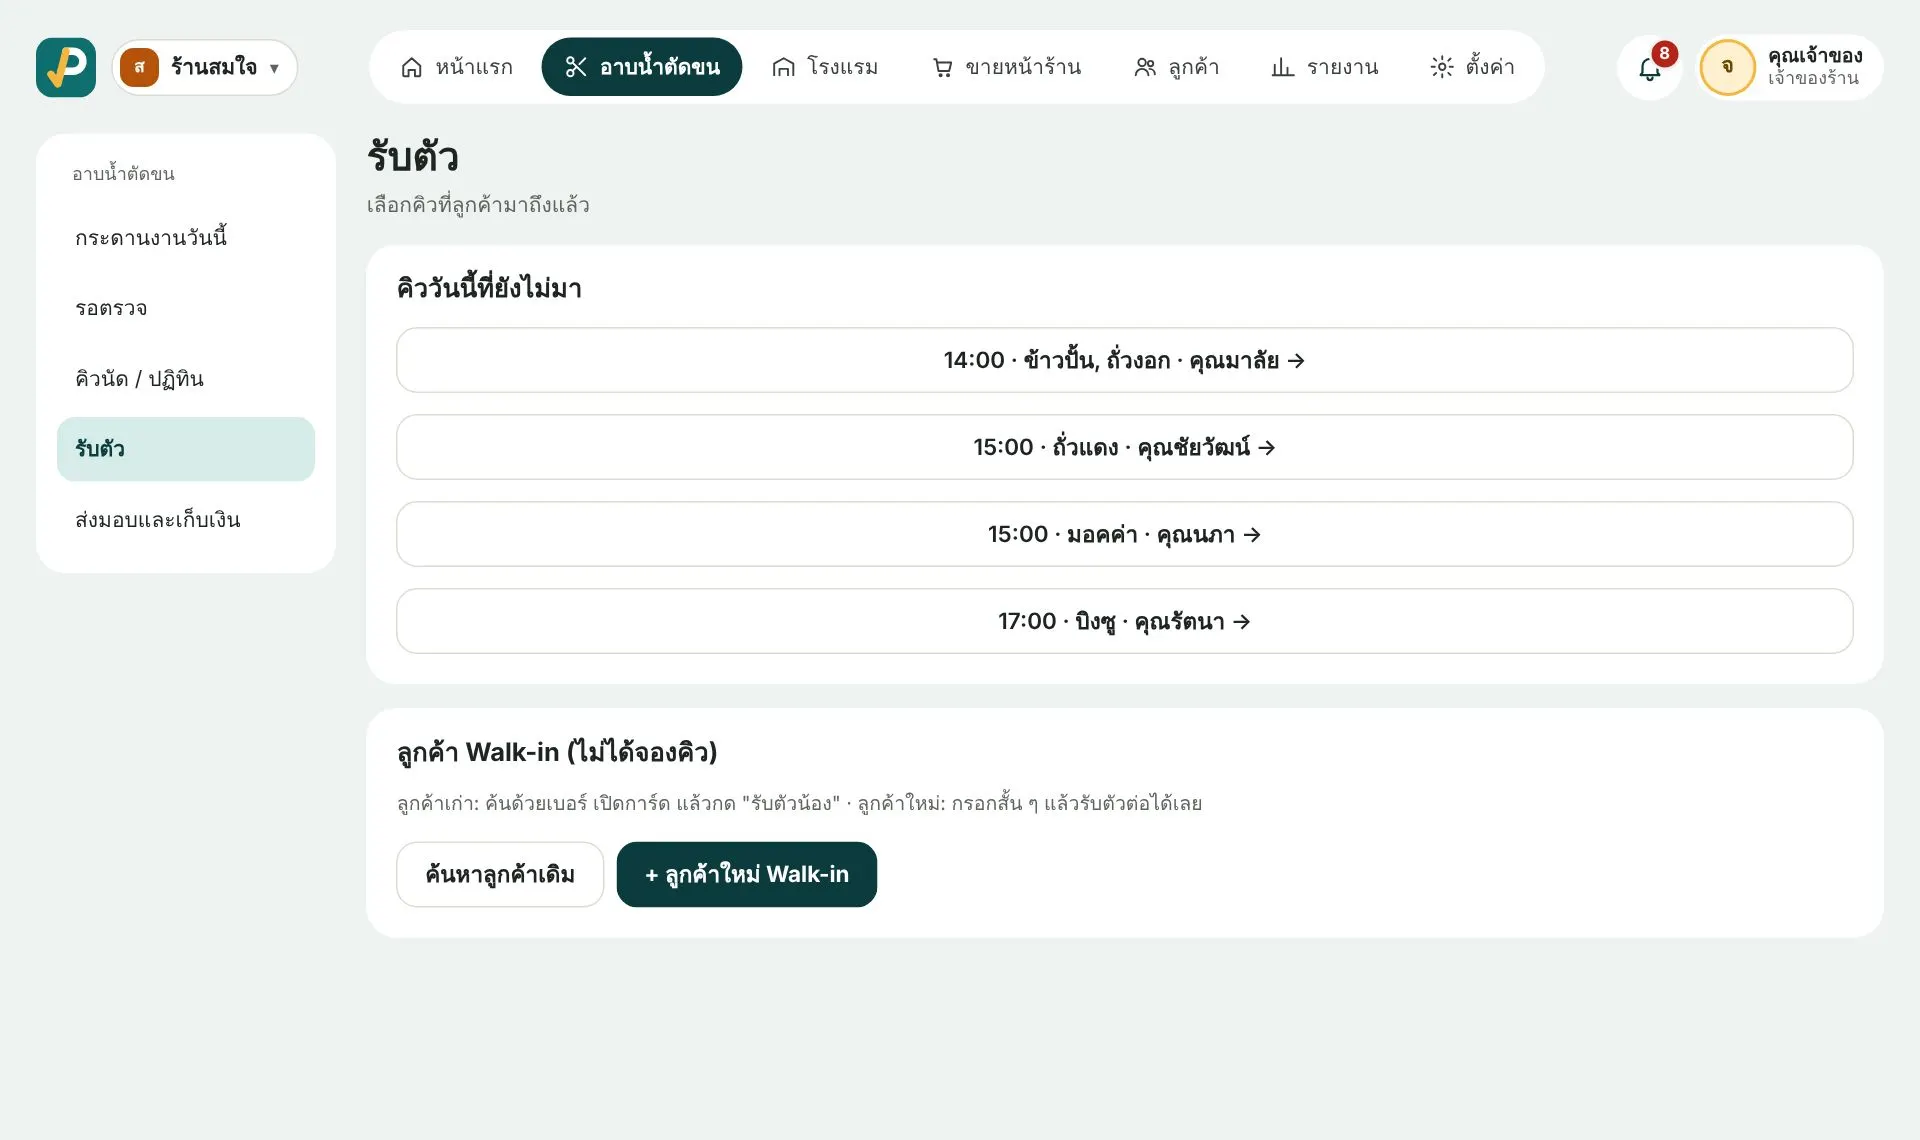Open คิวนัด / ปฏิทิน calendar

(x=186, y=379)
